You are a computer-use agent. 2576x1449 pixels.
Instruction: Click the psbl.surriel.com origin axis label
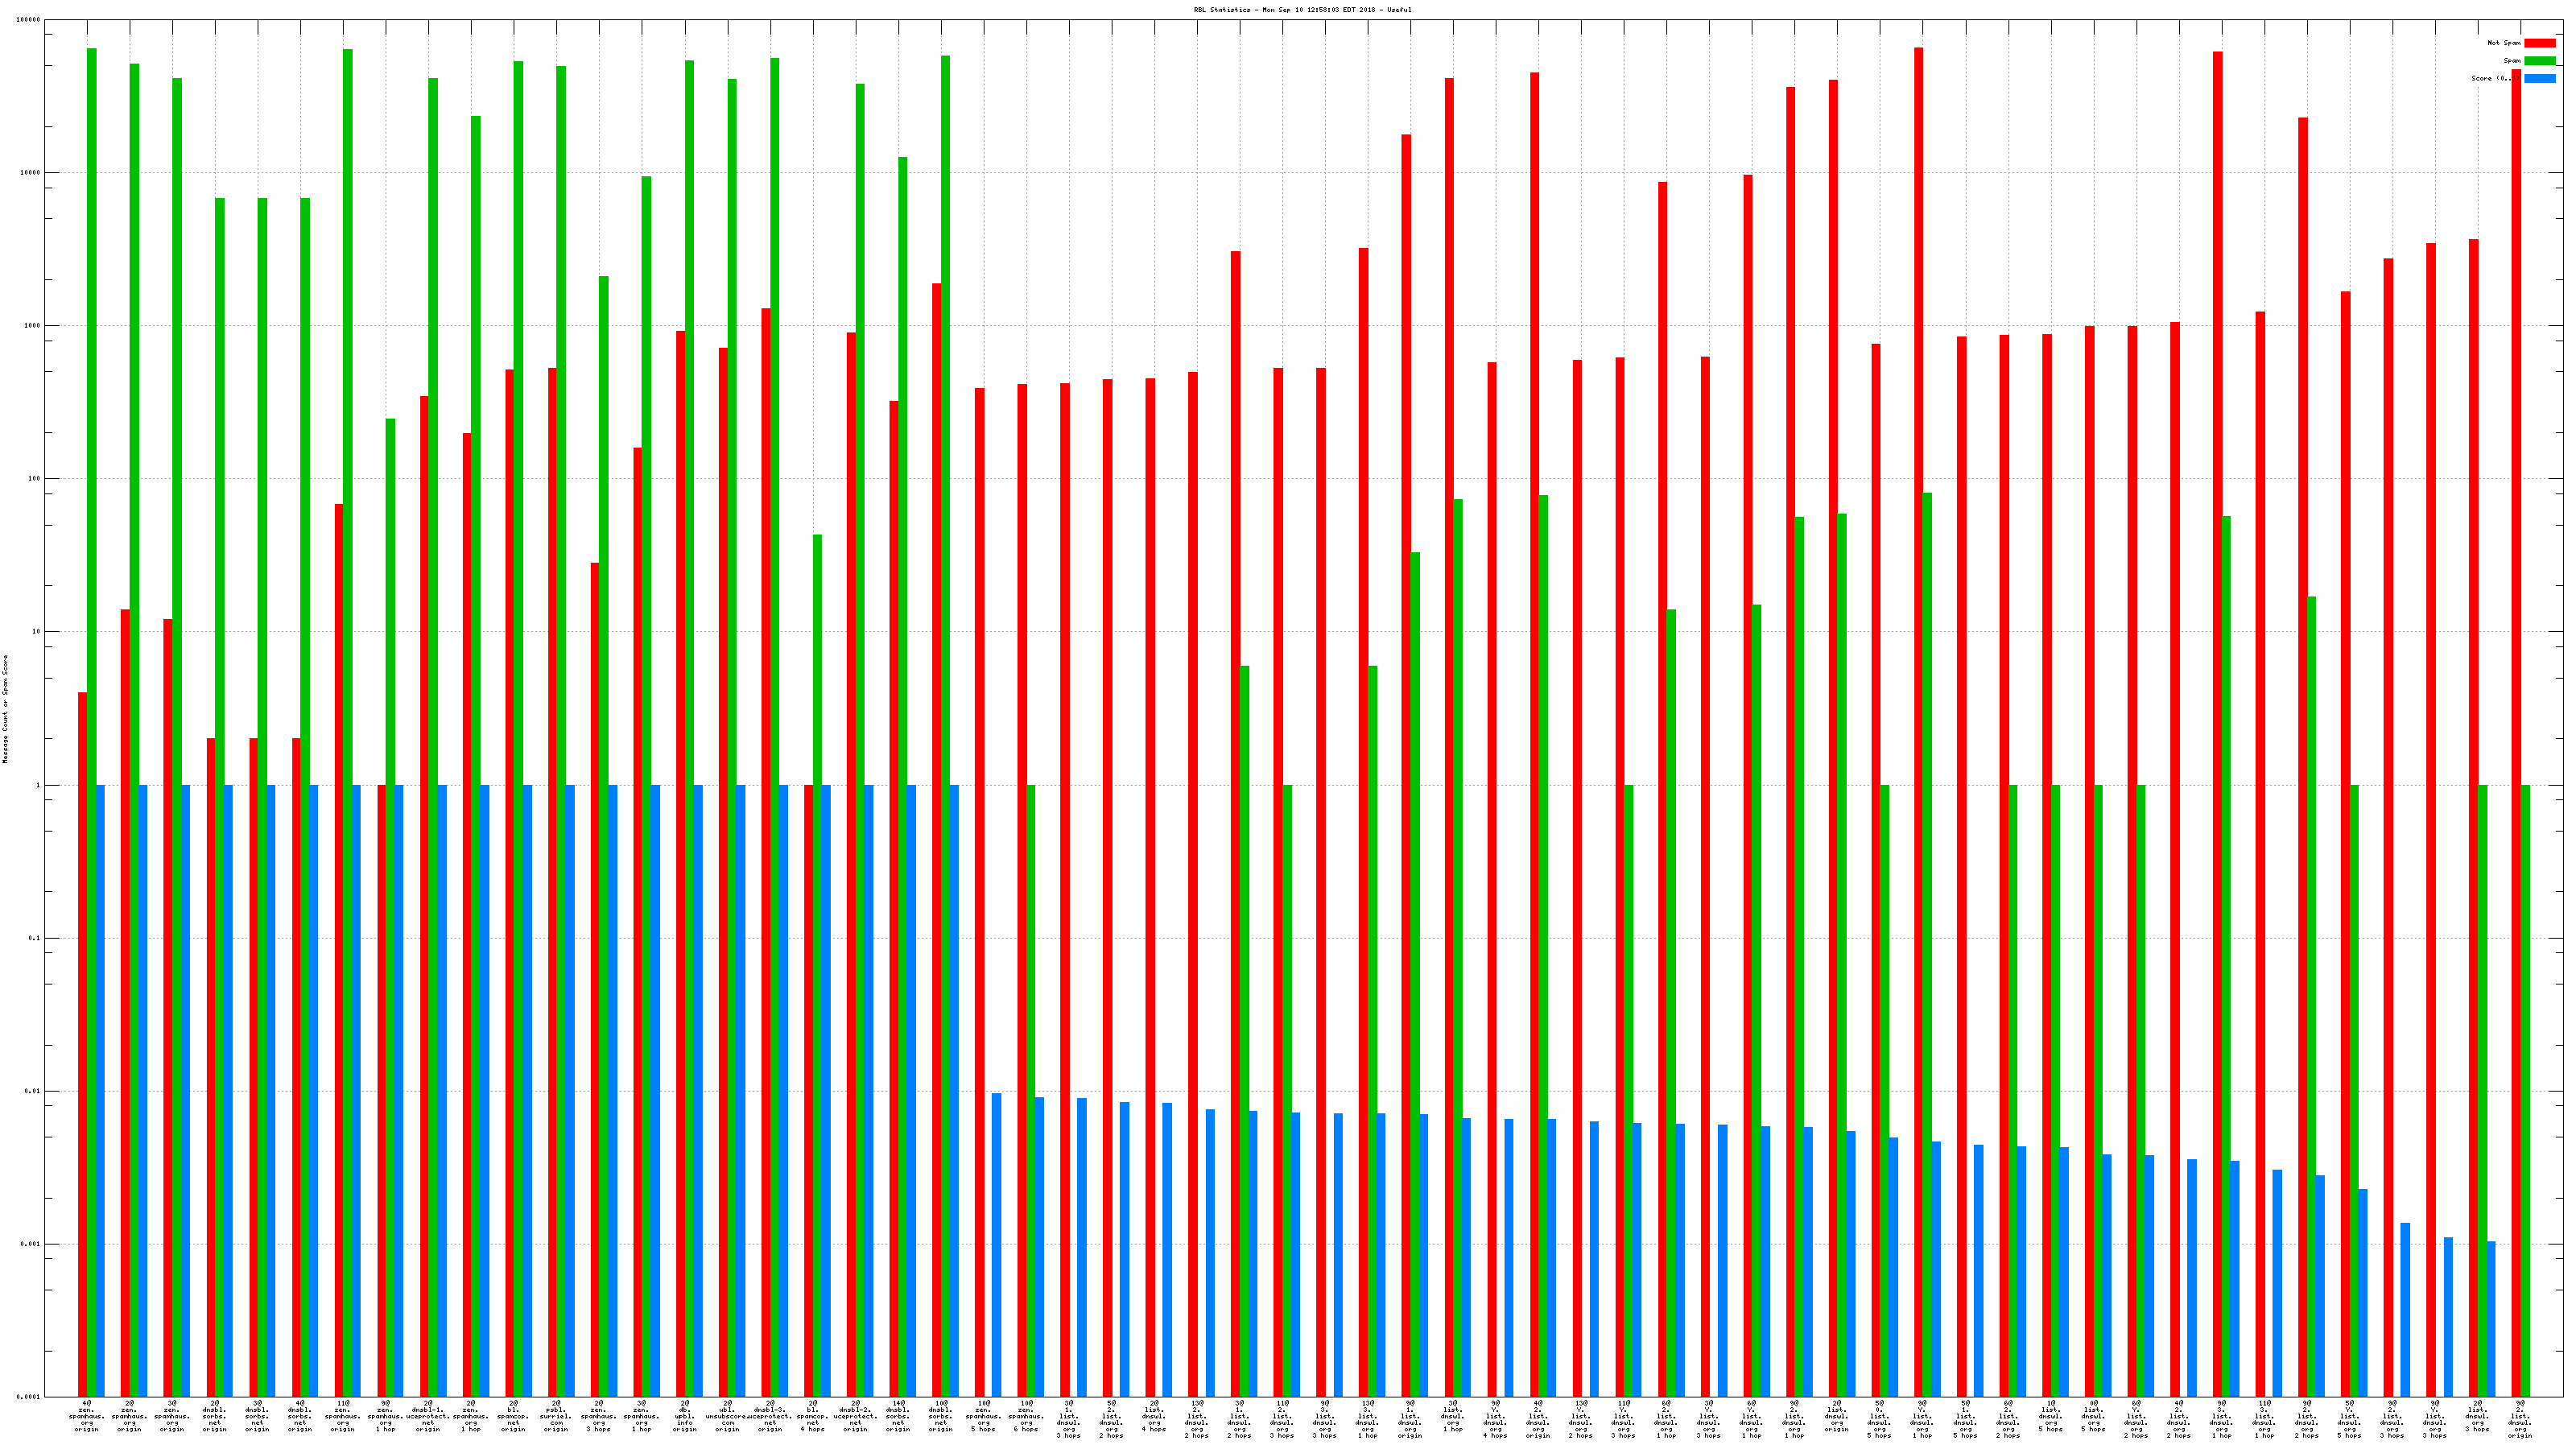tap(556, 1416)
